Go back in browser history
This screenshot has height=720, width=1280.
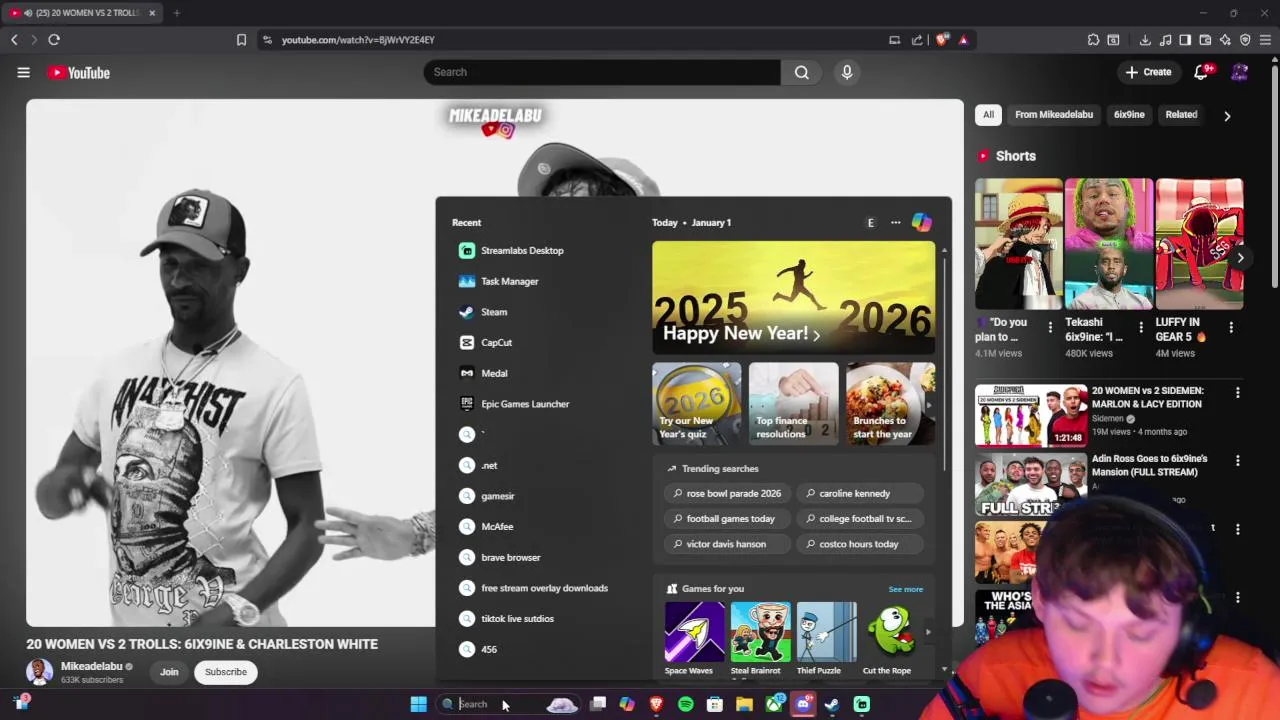pyautogui.click(x=14, y=40)
